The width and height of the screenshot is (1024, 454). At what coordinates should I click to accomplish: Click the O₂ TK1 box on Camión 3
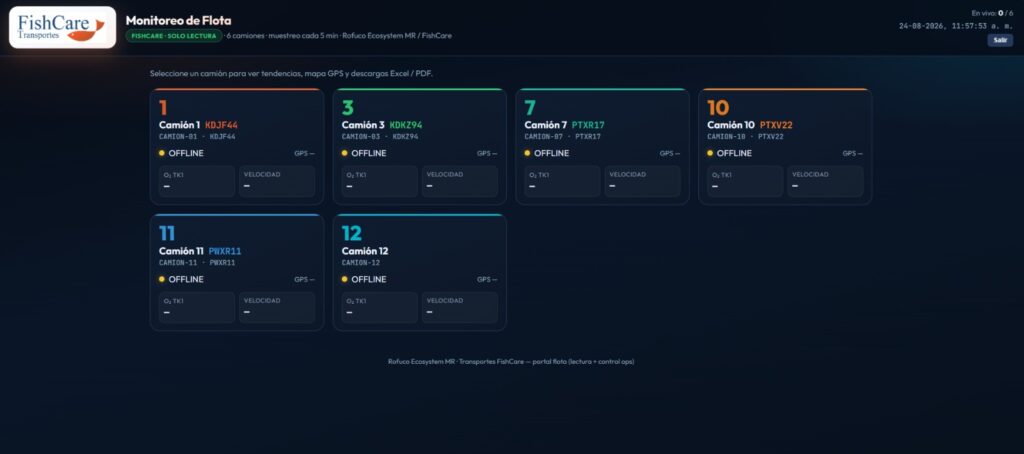click(379, 181)
